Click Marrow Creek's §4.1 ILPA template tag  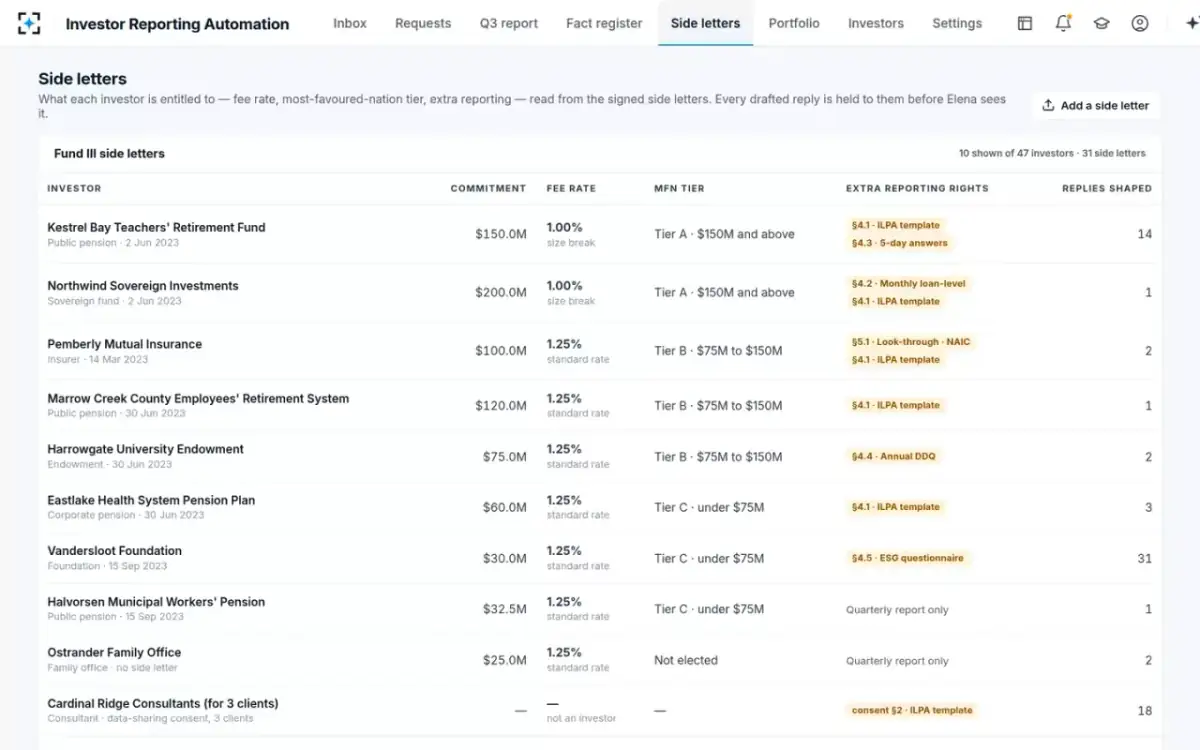pyautogui.click(x=896, y=405)
